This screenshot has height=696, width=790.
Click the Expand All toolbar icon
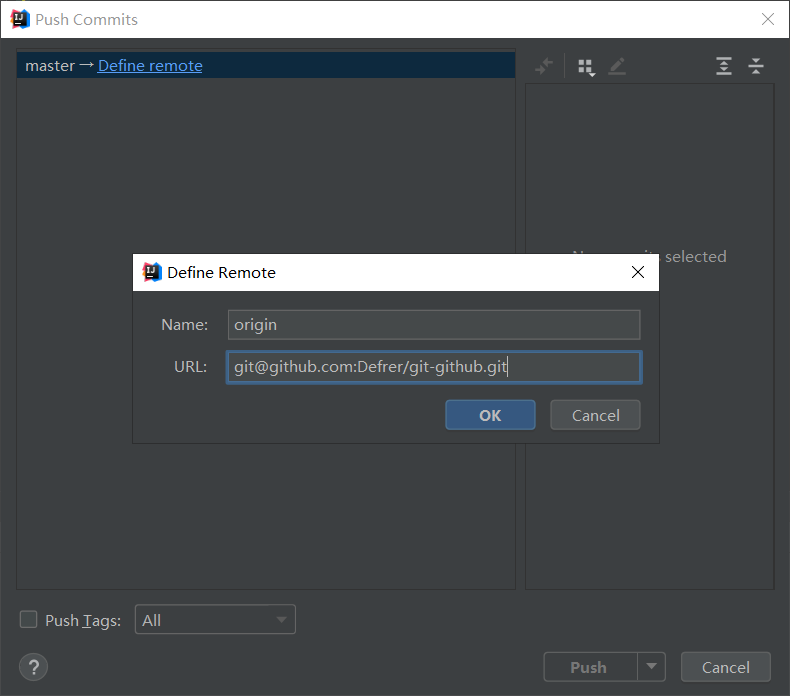coord(724,67)
